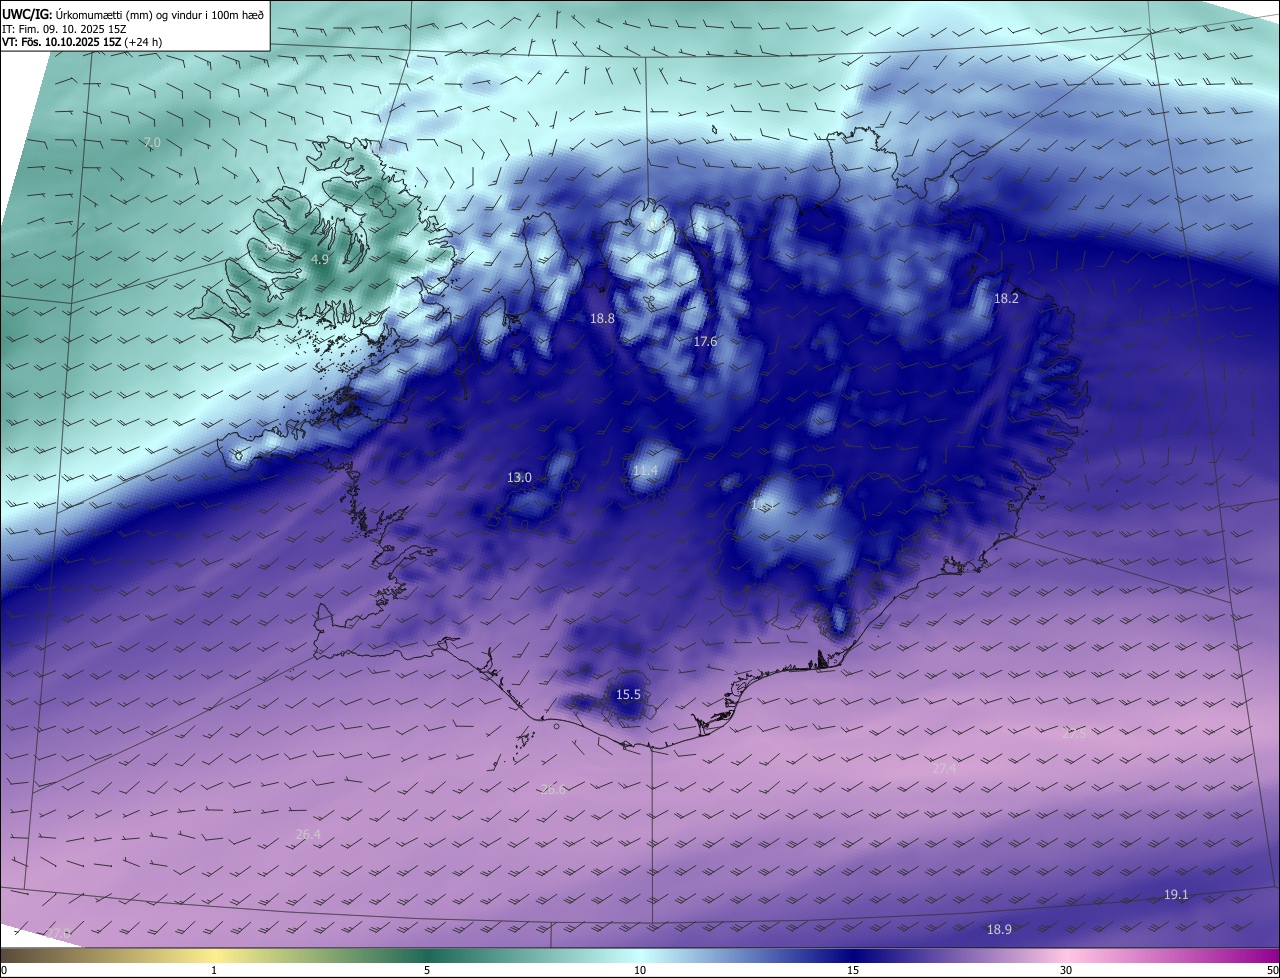Click the 11.4 value label on the map
The width and height of the screenshot is (1280, 978).
pos(645,471)
